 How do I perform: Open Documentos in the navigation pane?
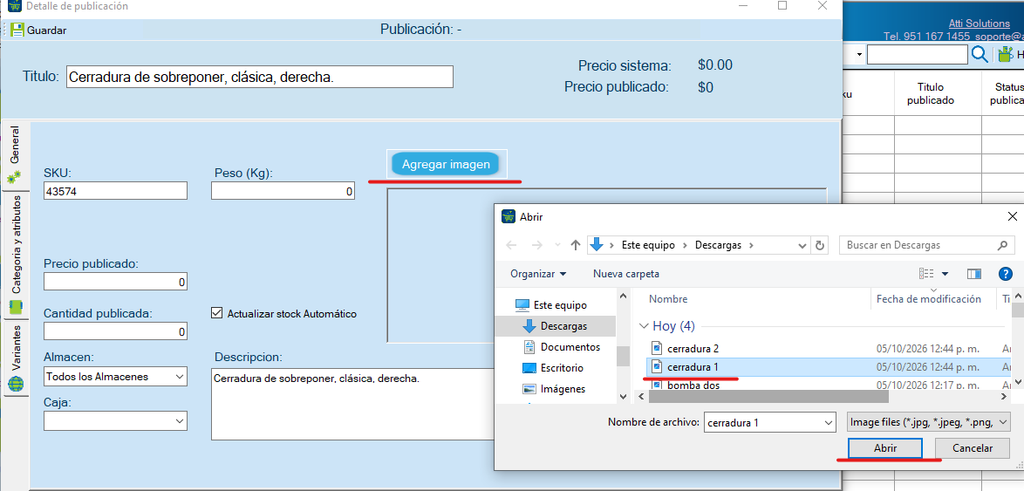pyautogui.click(x=569, y=347)
